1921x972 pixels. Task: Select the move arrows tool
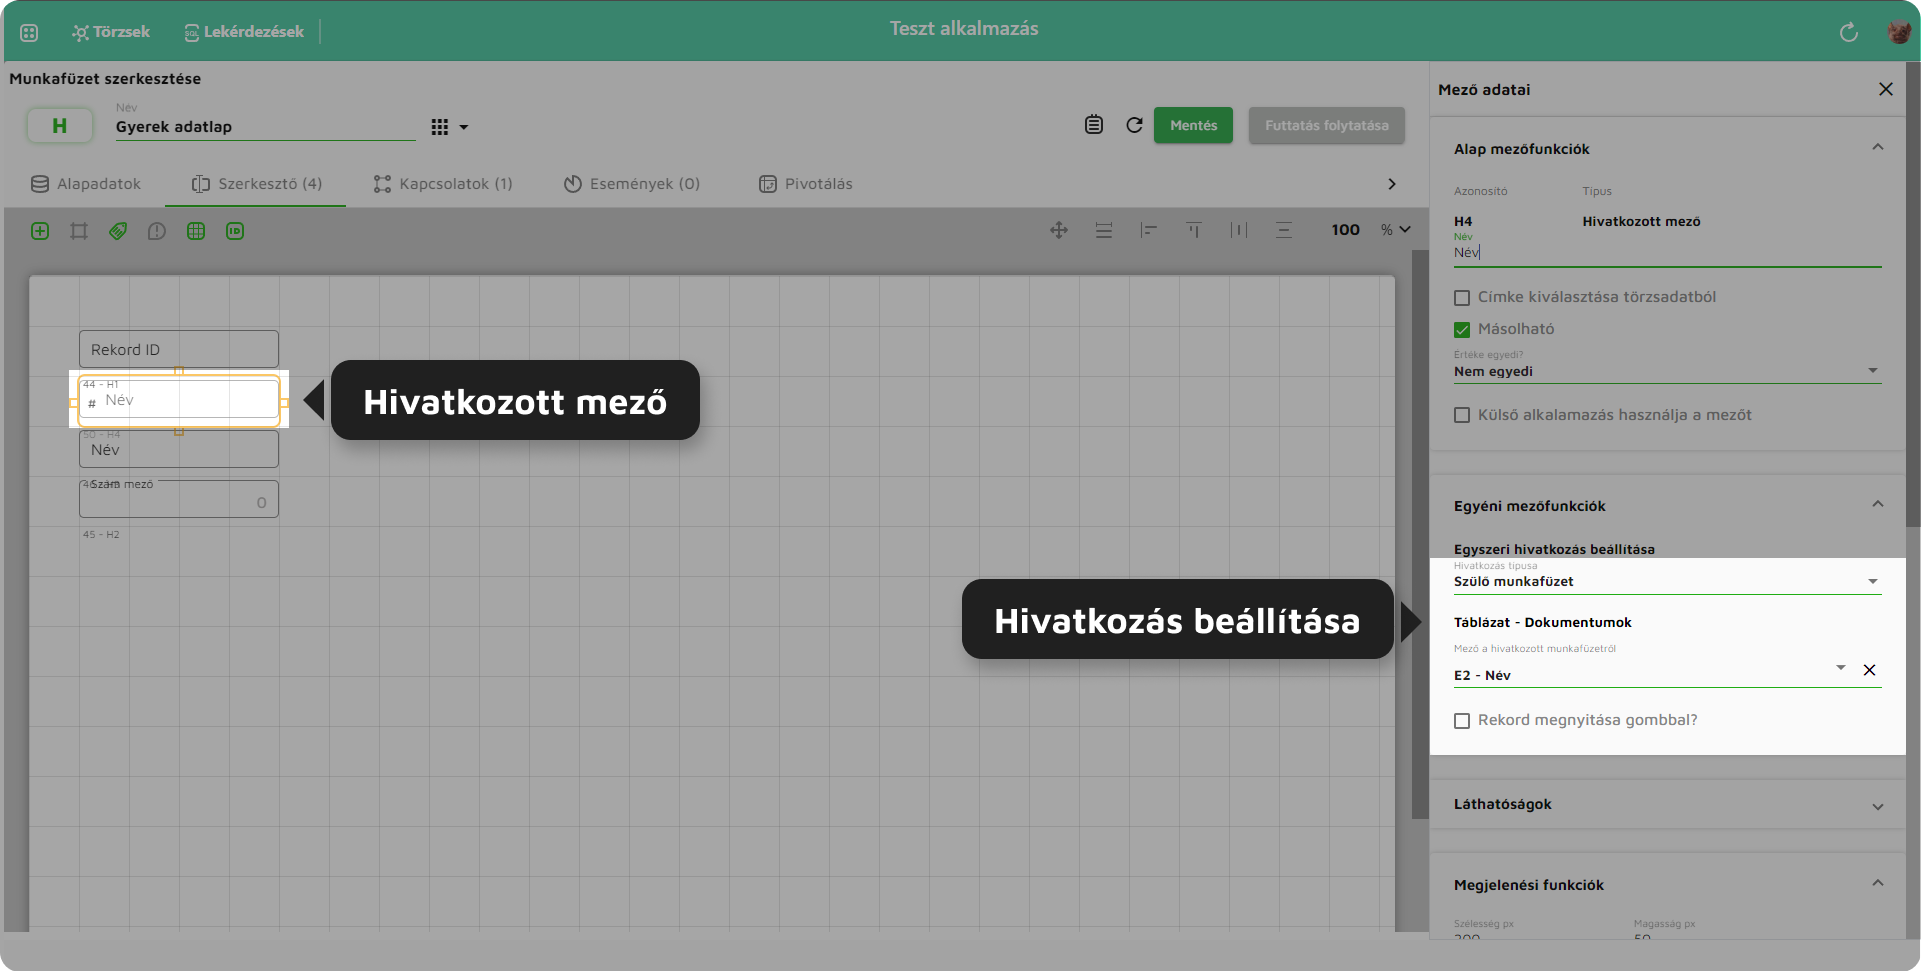point(1059,230)
